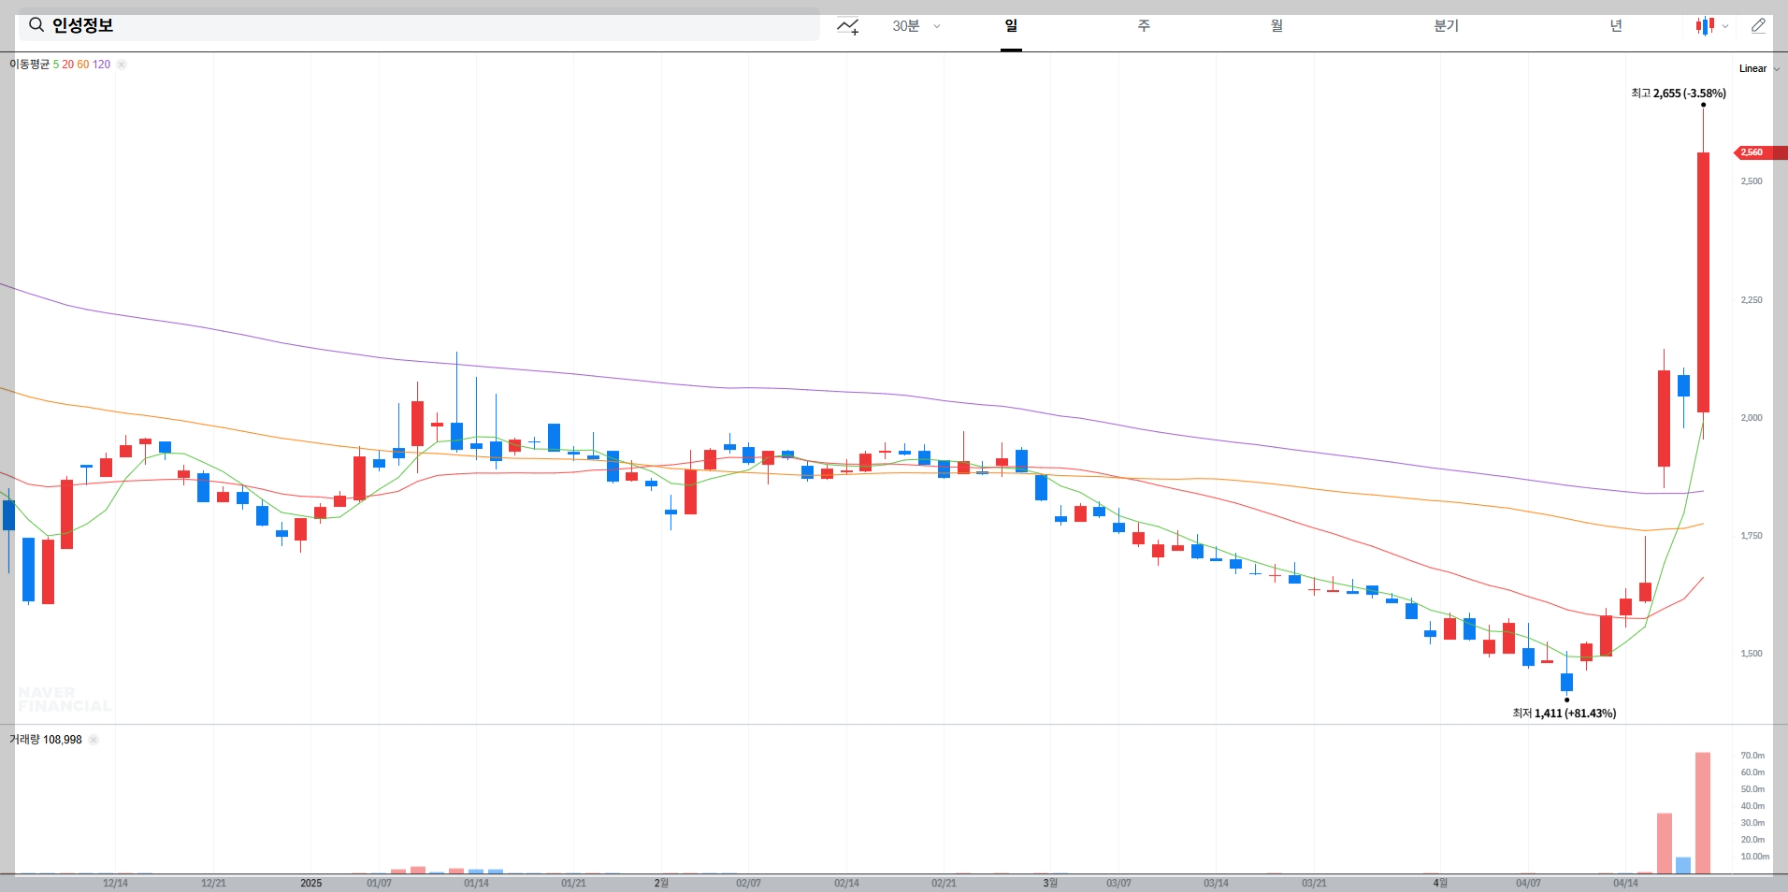Click the tallest red candlestick at far right
1788x892 pixels.
(x=1703, y=282)
